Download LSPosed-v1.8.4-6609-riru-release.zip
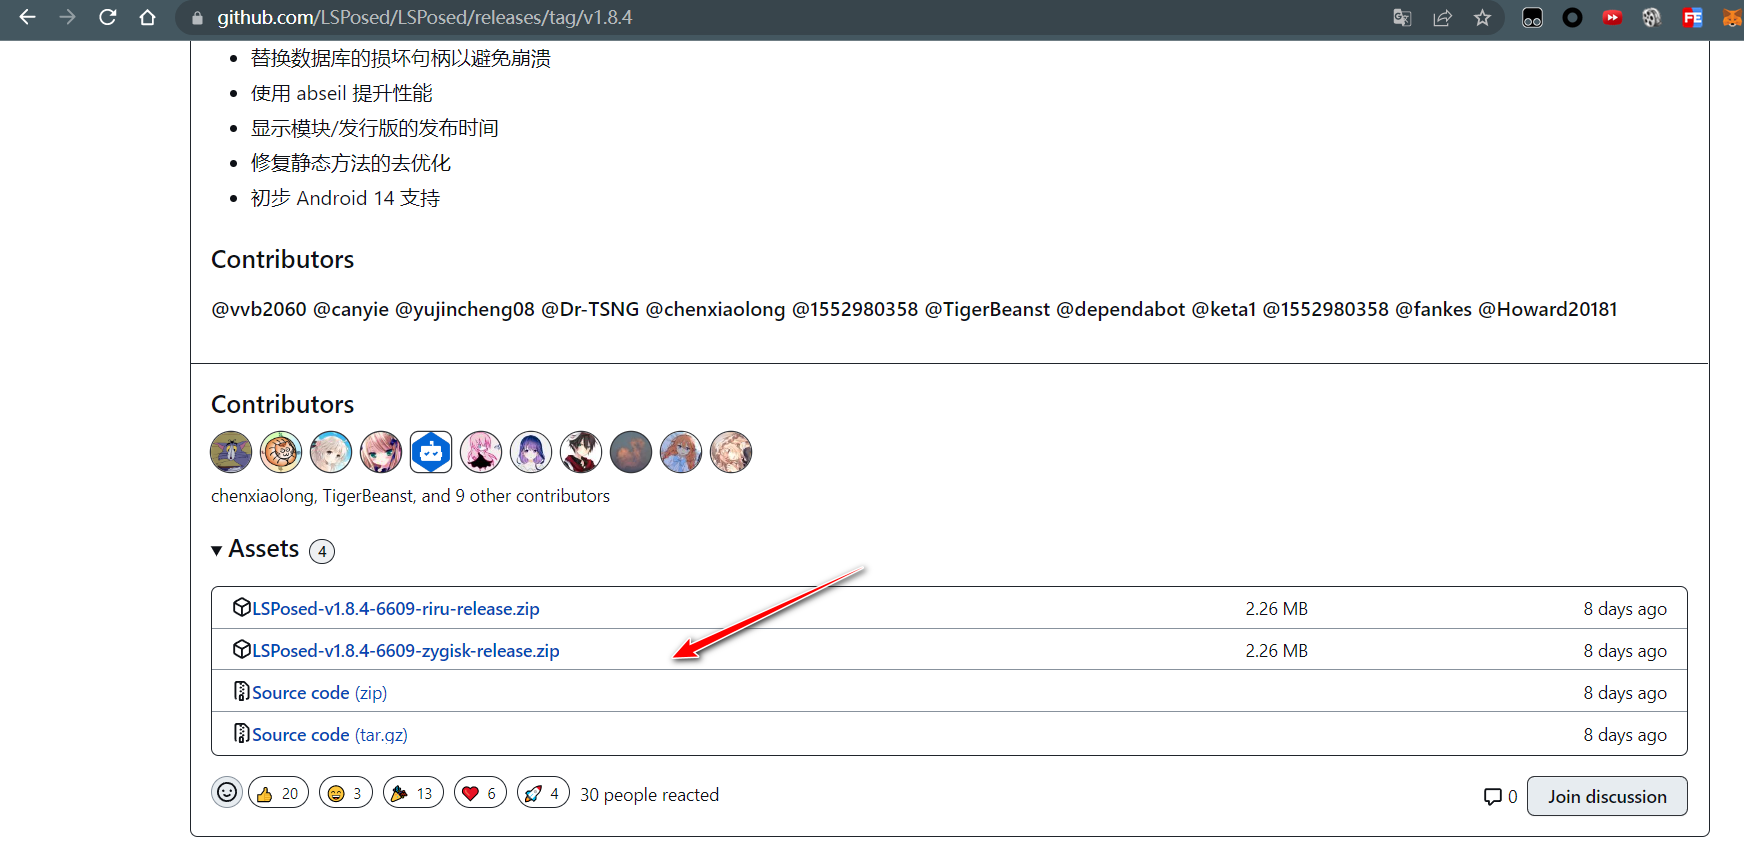 pos(396,609)
